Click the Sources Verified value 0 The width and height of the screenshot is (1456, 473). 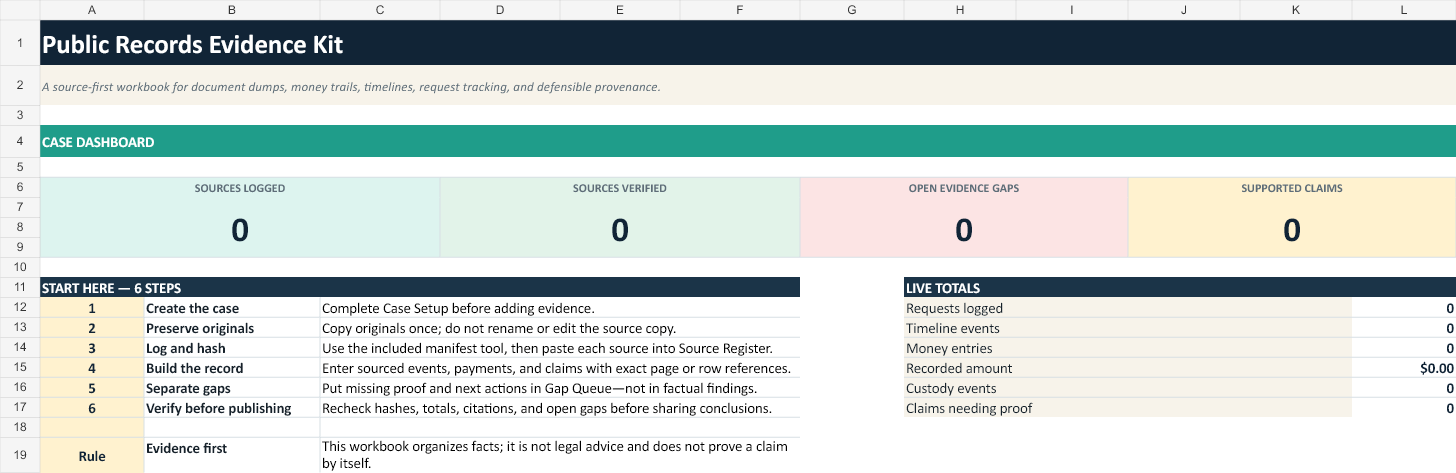pos(620,230)
